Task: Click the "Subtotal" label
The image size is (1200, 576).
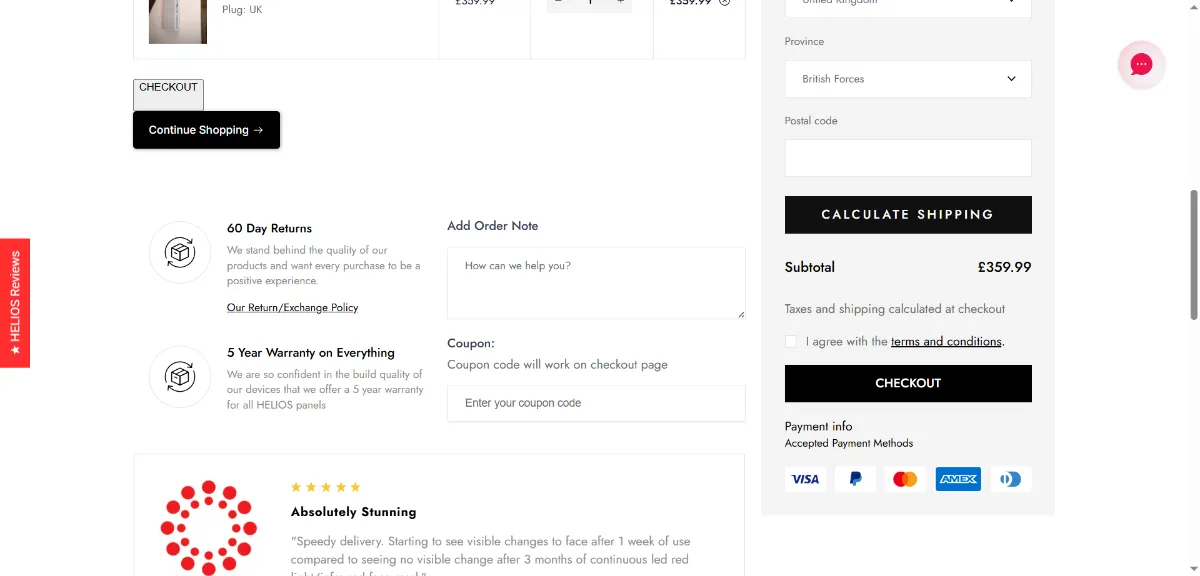Action: (810, 267)
